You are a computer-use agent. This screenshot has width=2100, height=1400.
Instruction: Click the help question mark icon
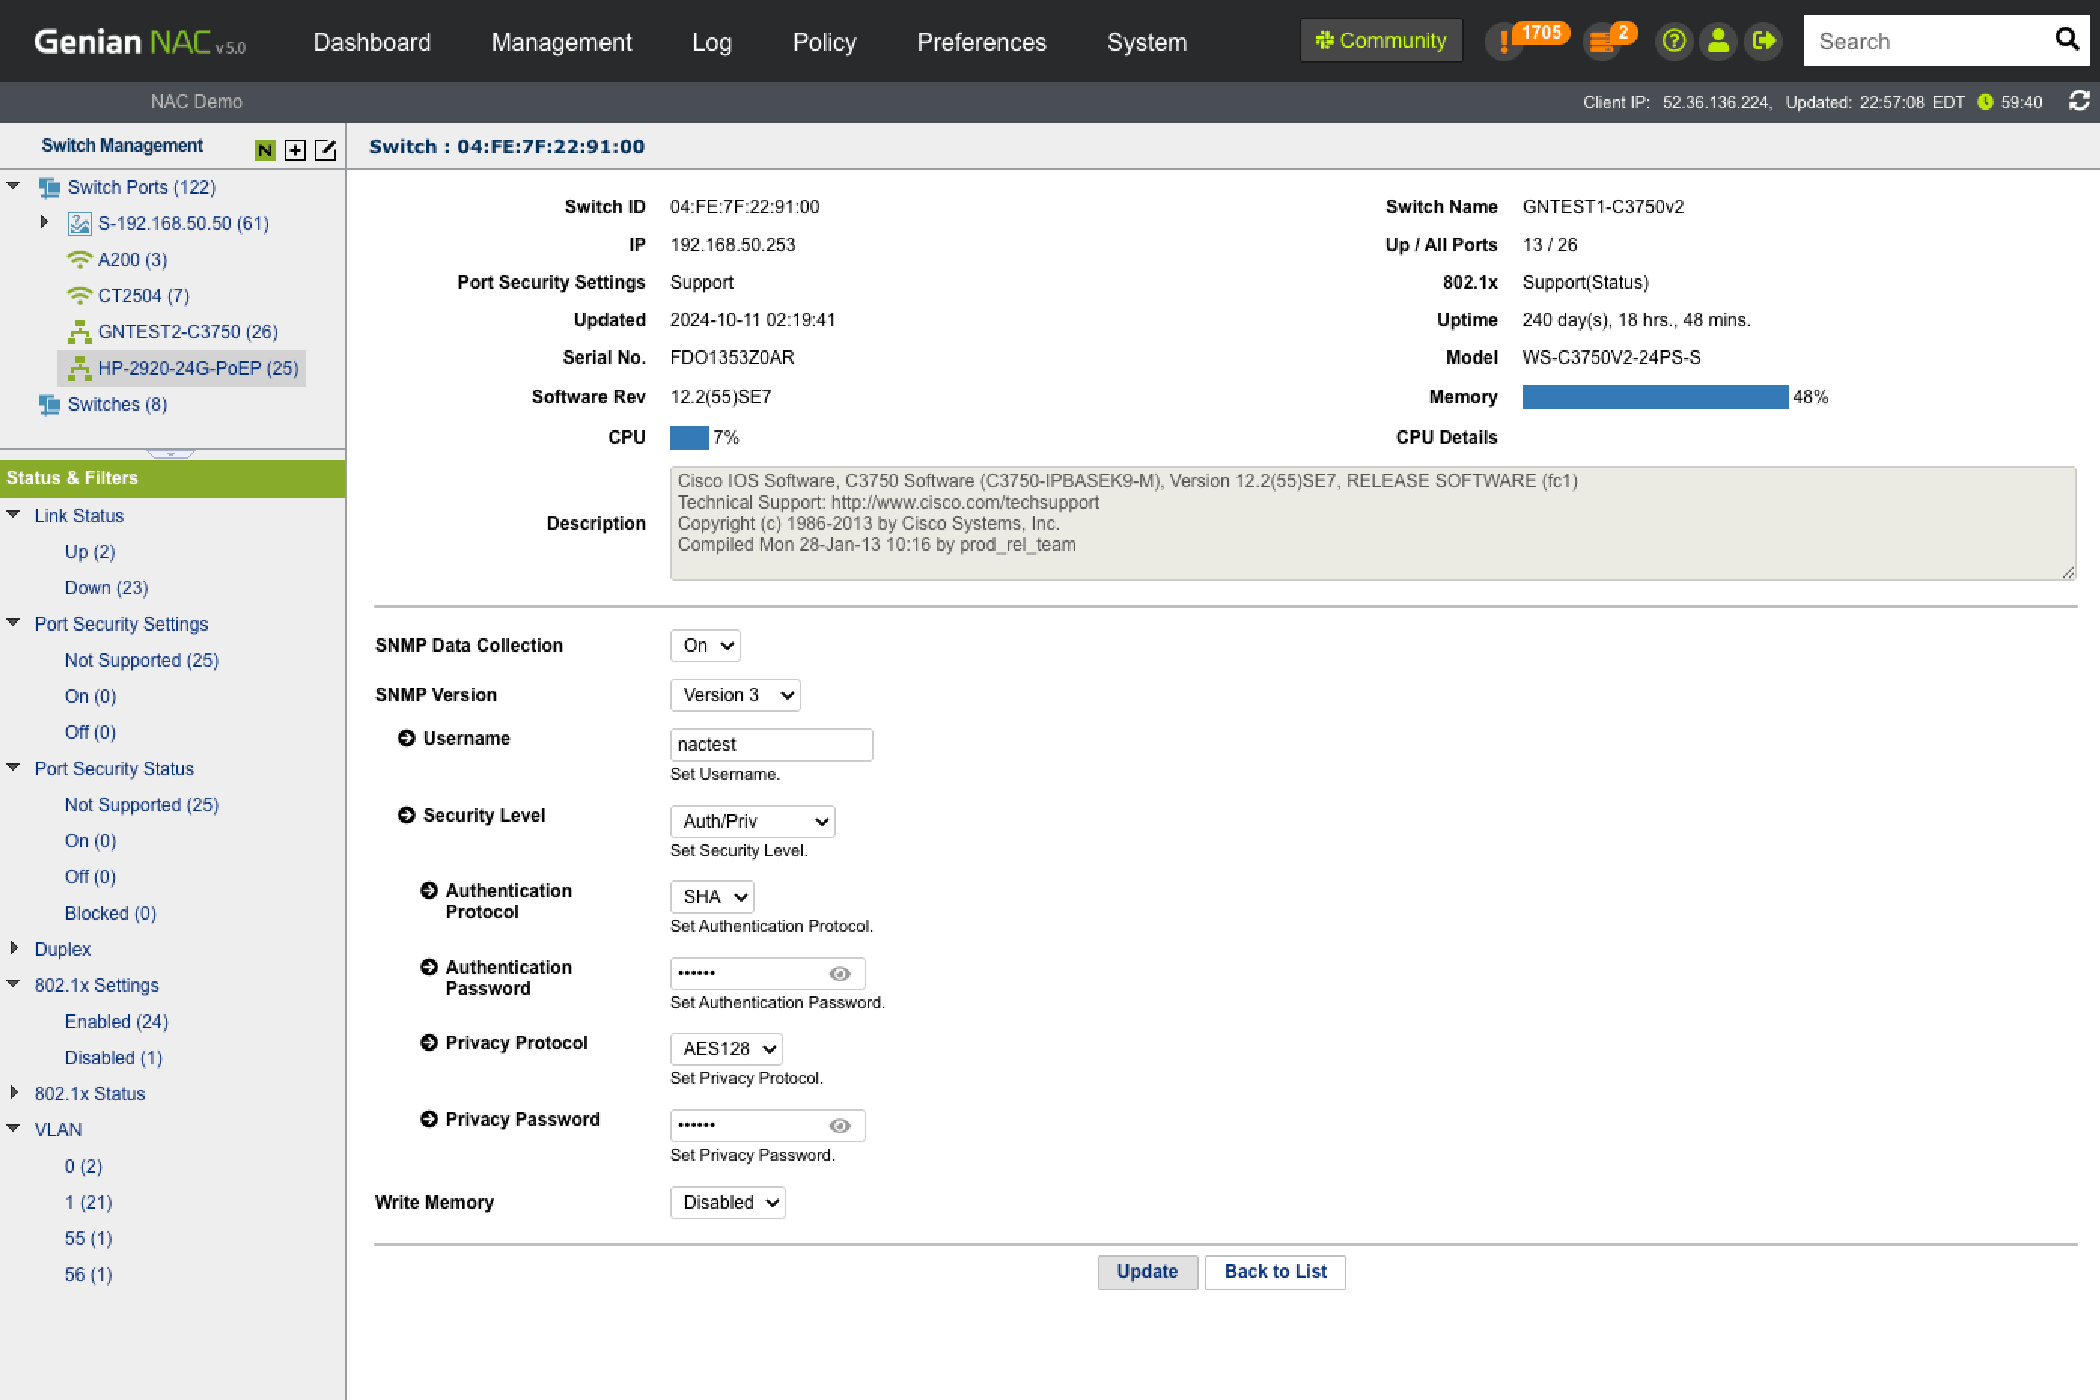1673,41
